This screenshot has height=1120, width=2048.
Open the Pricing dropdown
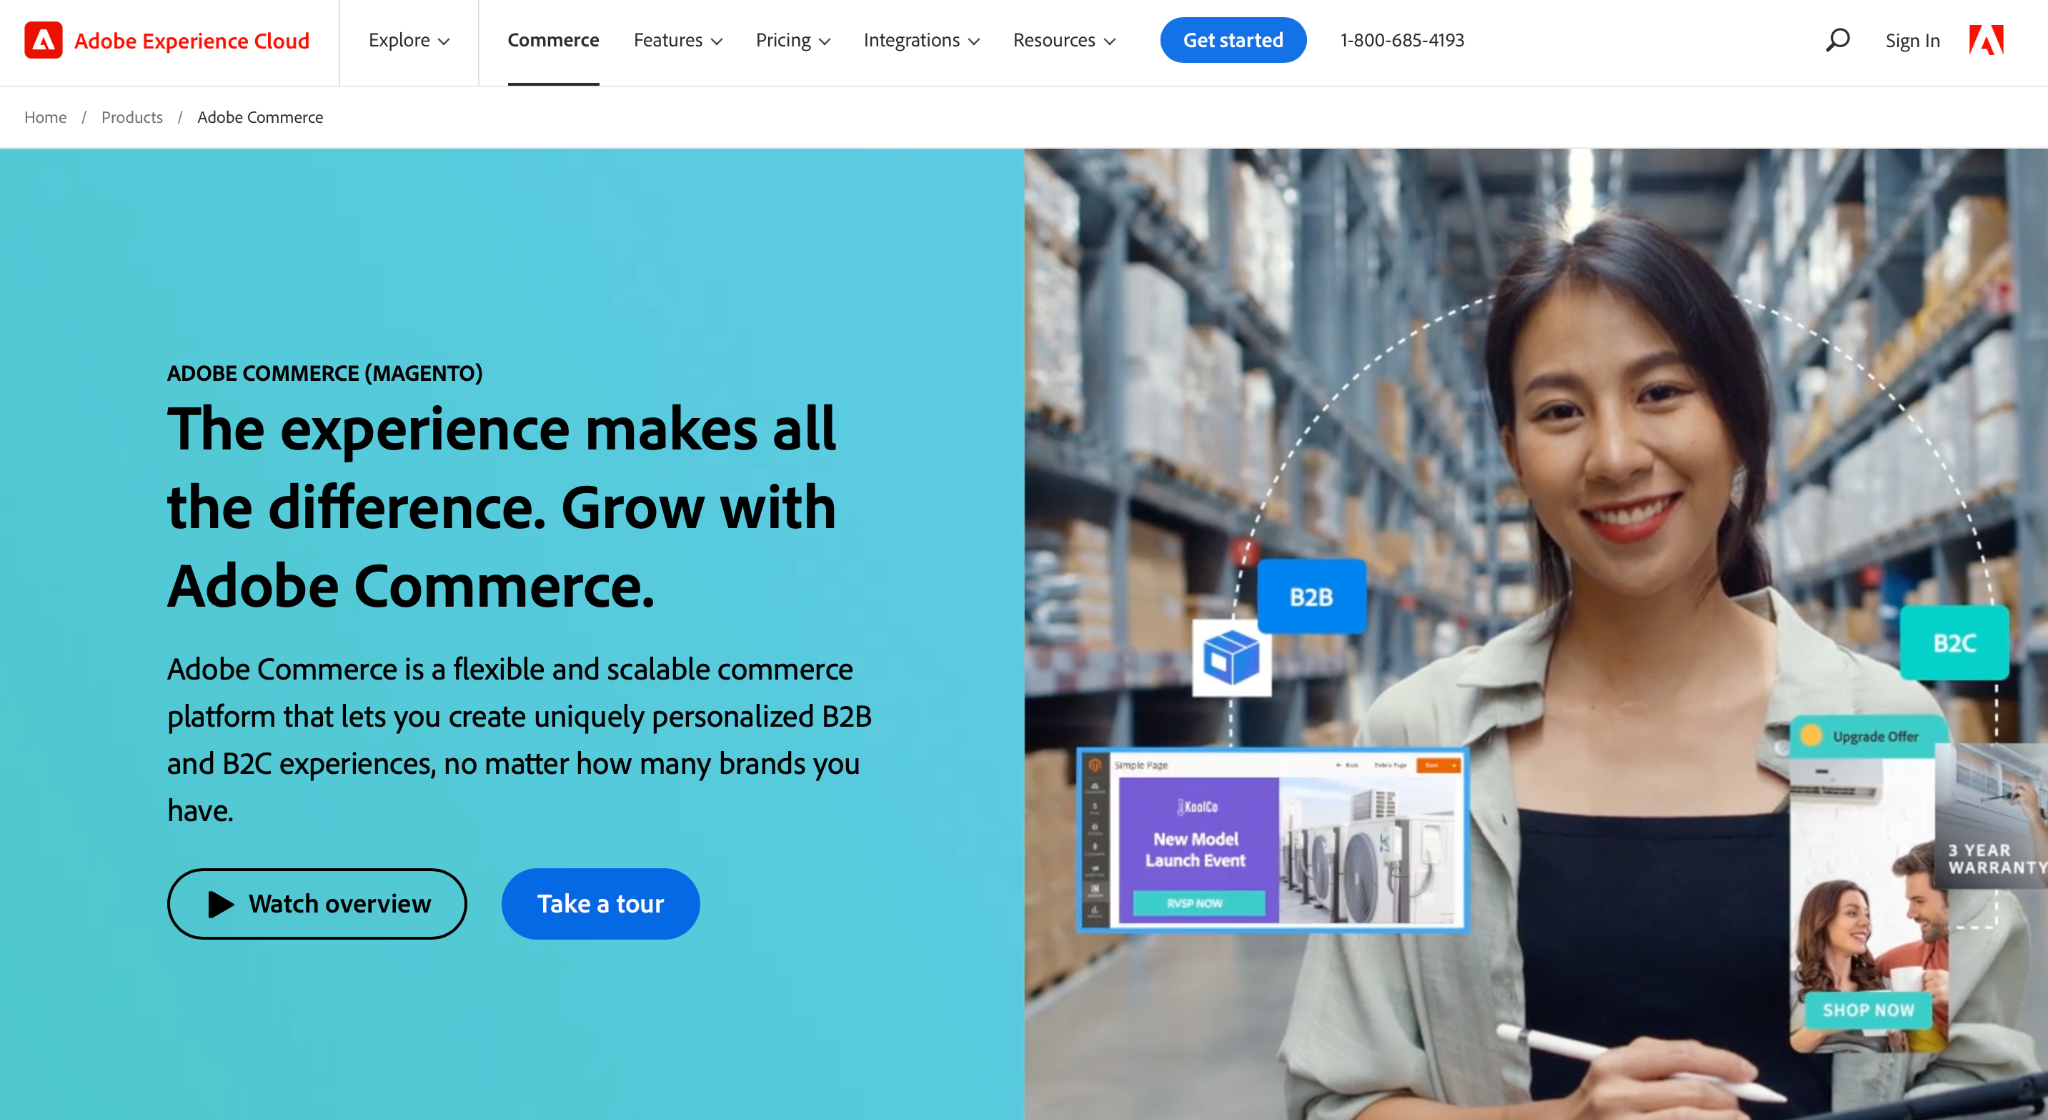click(793, 40)
